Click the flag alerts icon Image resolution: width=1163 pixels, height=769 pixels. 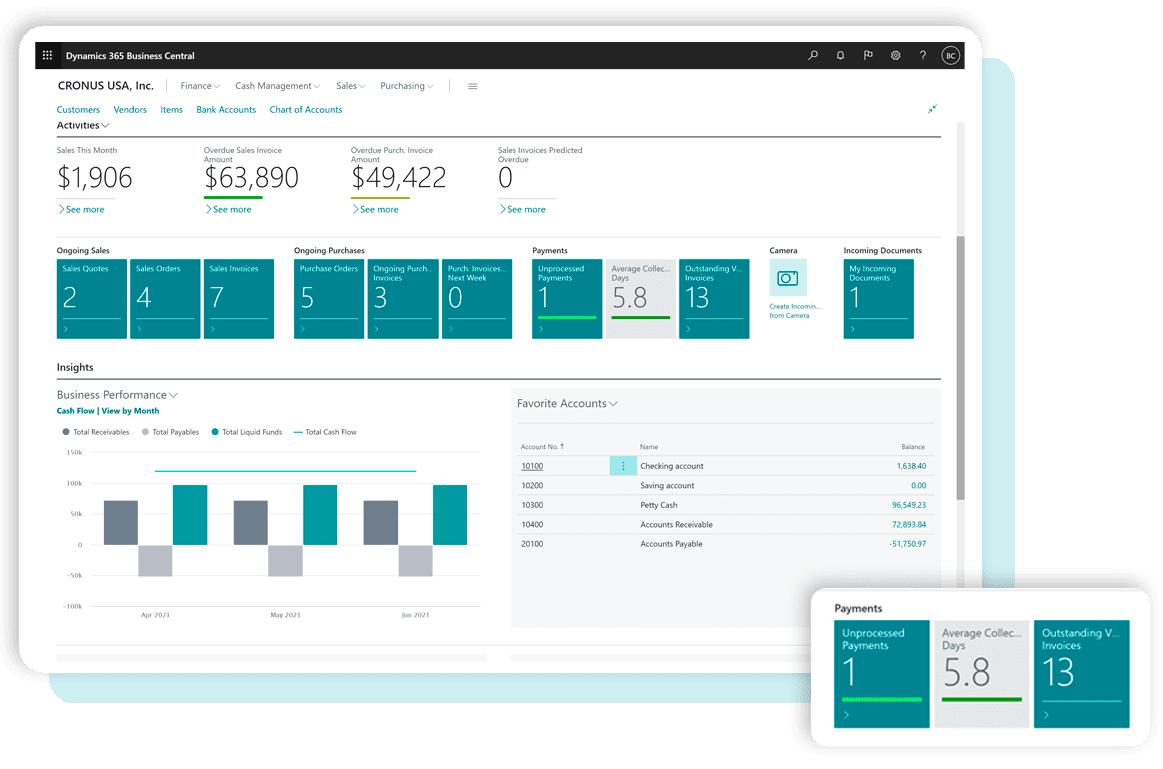point(868,55)
